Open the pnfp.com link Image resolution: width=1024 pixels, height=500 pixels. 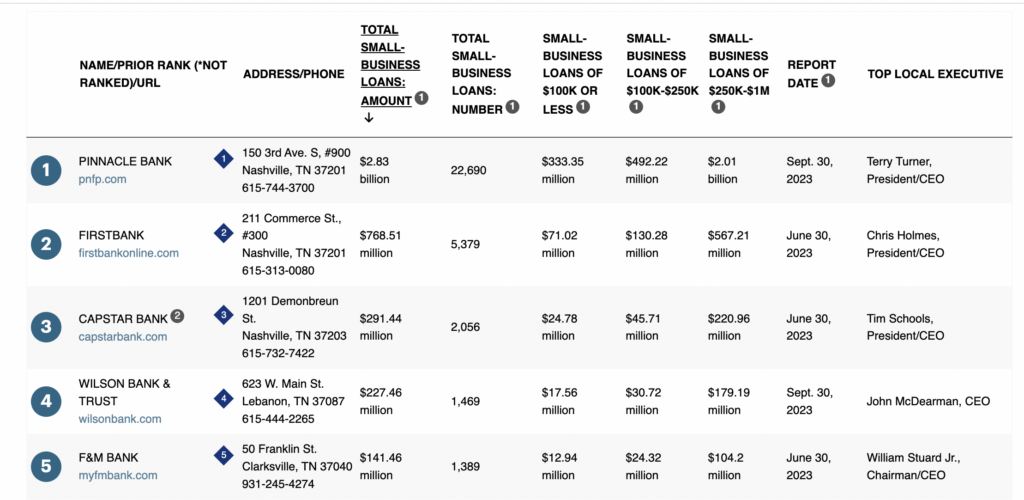(103, 179)
